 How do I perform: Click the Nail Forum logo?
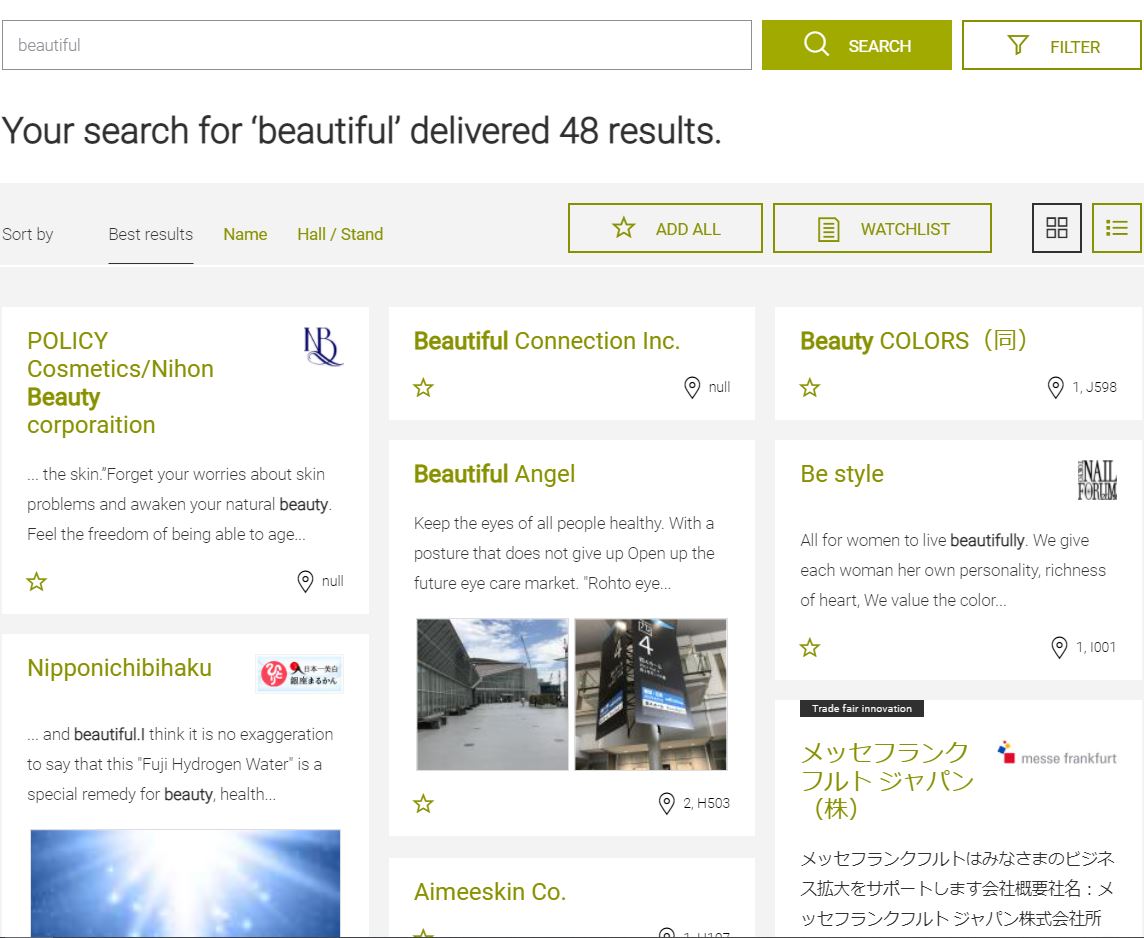tap(1097, 480)
